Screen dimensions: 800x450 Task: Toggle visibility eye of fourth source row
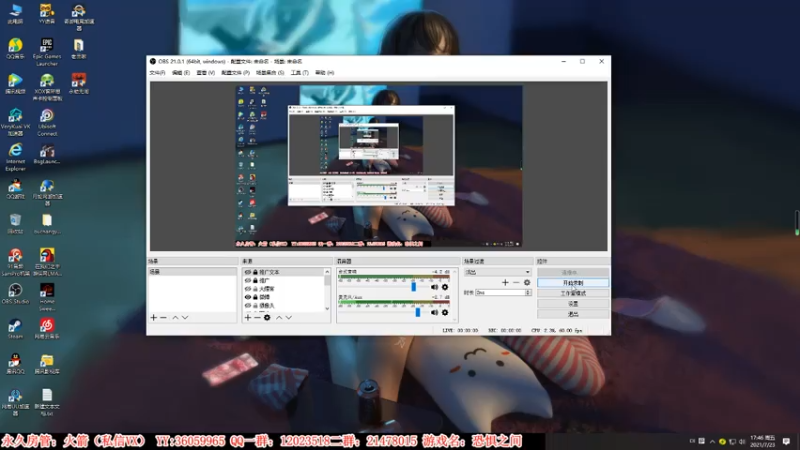point(248,297)
